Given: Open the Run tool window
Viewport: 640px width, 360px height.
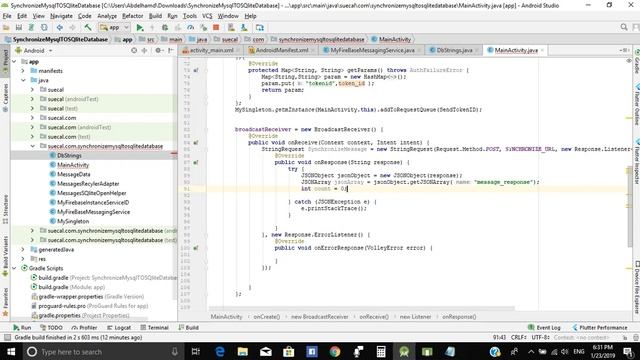Looking at the screenshot, I should point(22,327).
